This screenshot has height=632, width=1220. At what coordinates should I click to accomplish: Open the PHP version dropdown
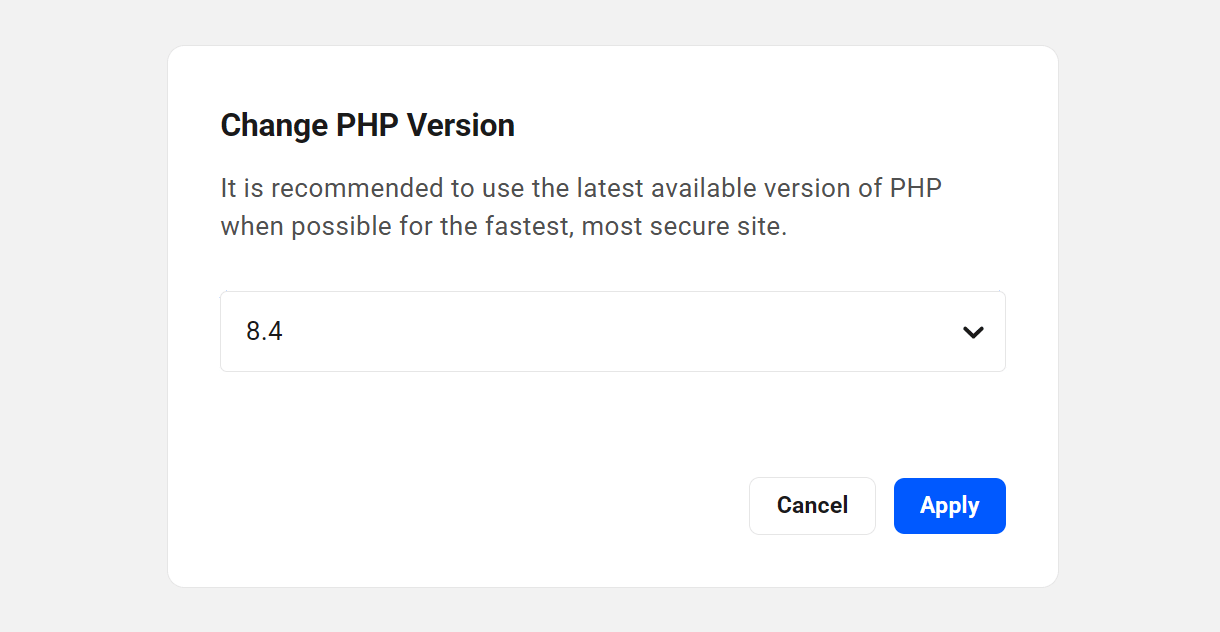612,332
